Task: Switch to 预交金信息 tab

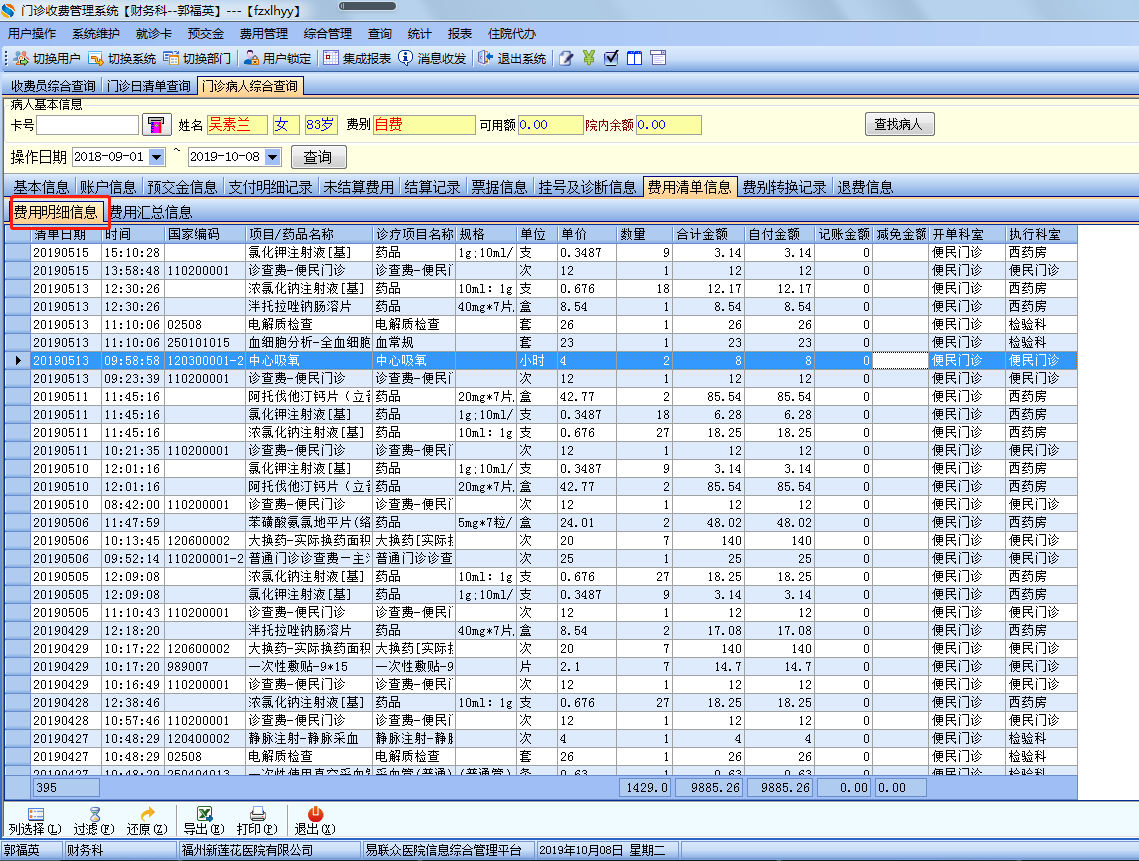Action: (x=182, y=187)
